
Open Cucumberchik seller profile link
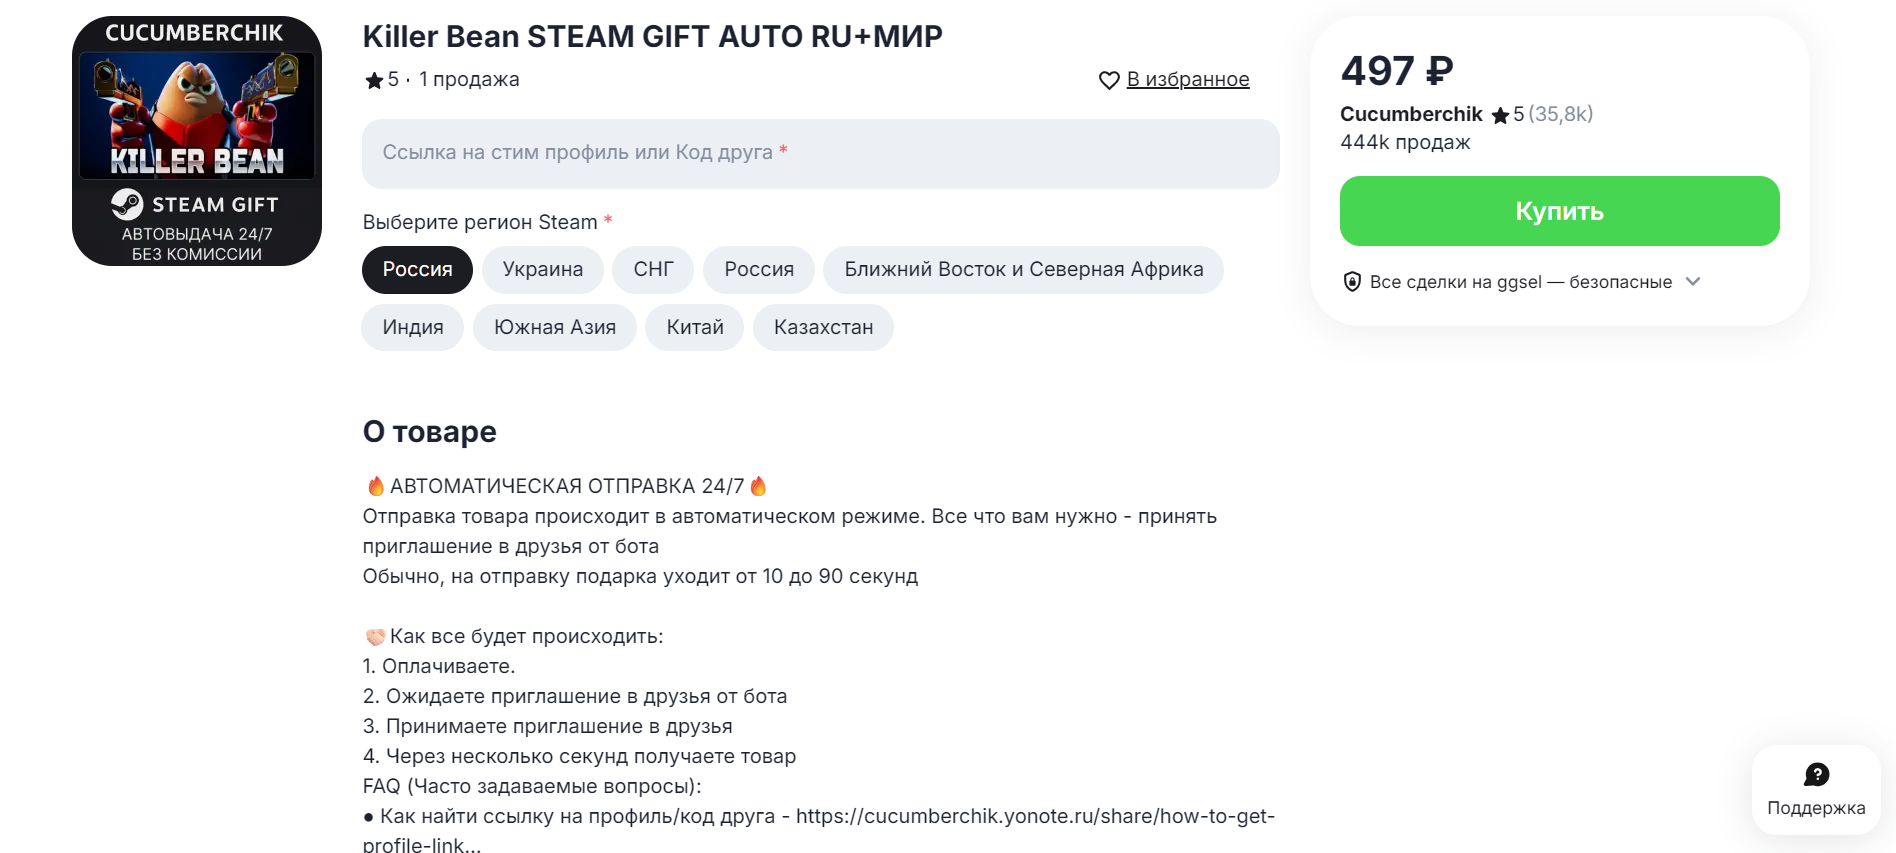click(x=1411, y=114)
